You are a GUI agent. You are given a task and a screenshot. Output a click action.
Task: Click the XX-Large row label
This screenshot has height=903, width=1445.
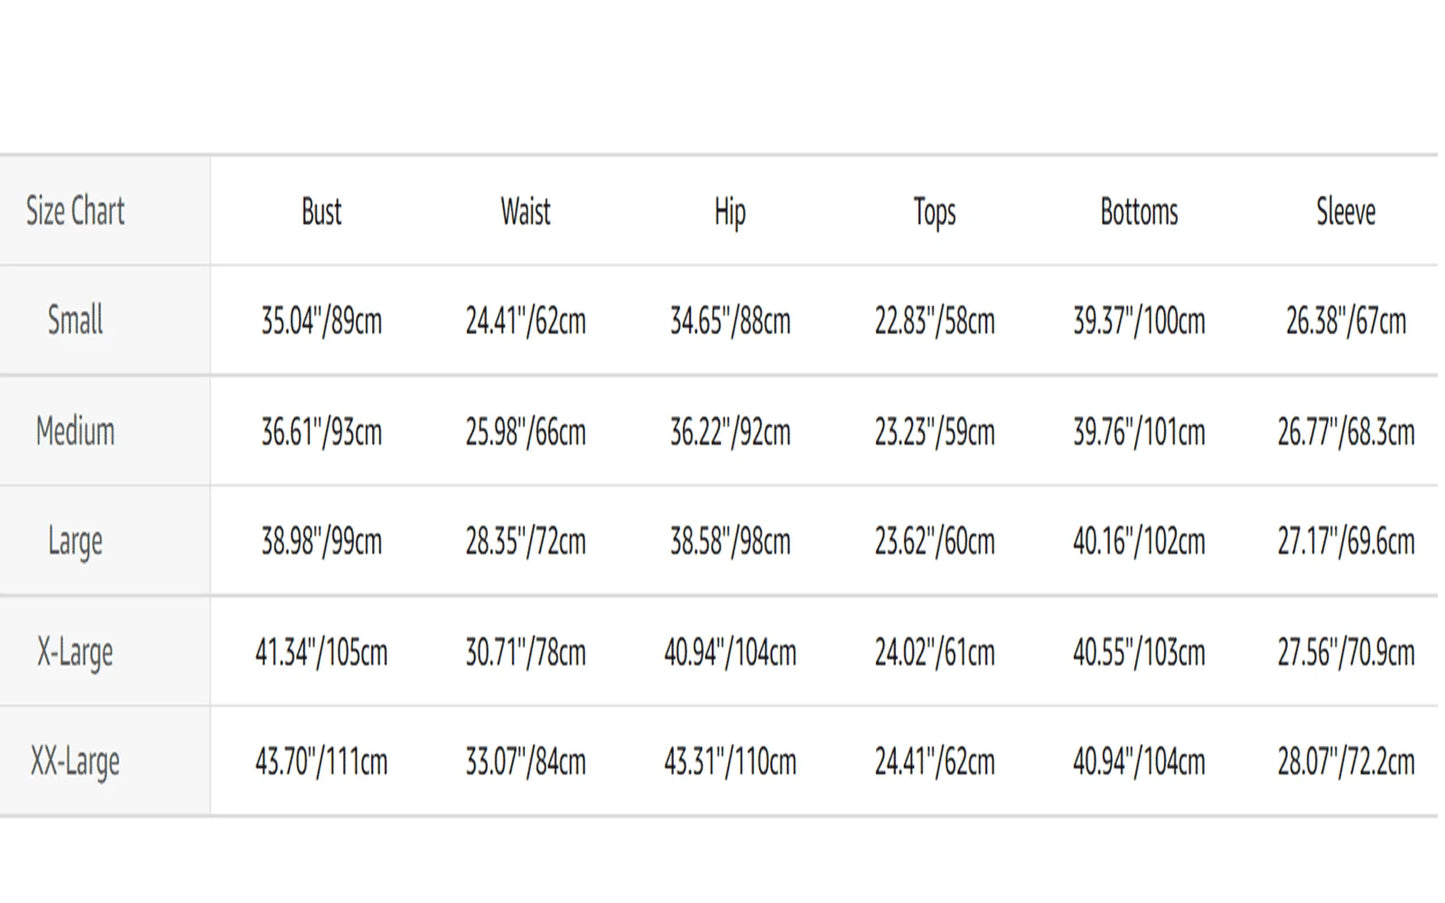(75, 762)
